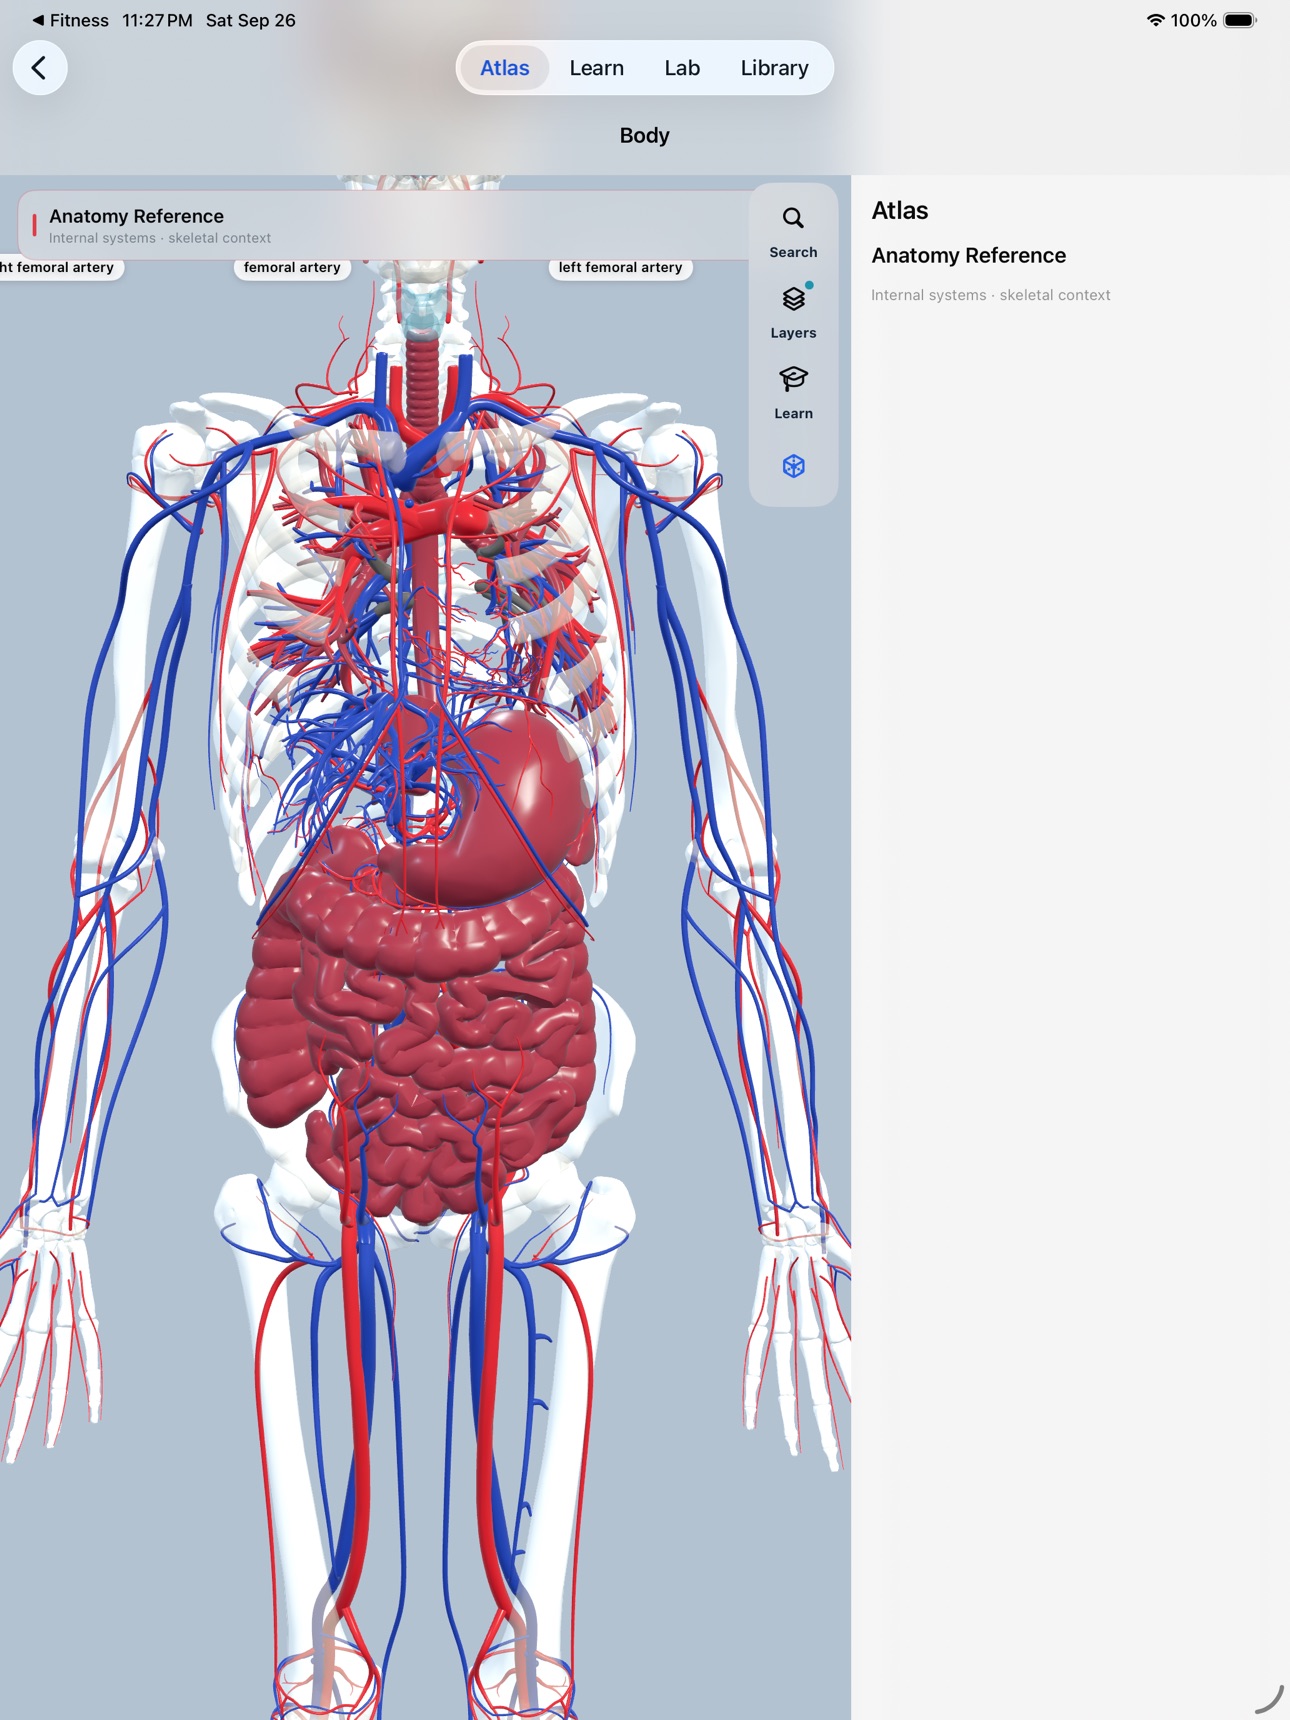Tap the Sat Sep 26 date in status bar
The height and width of the screenshot is (1720, 1290).
pyautogui.click(x=251, y=20)
